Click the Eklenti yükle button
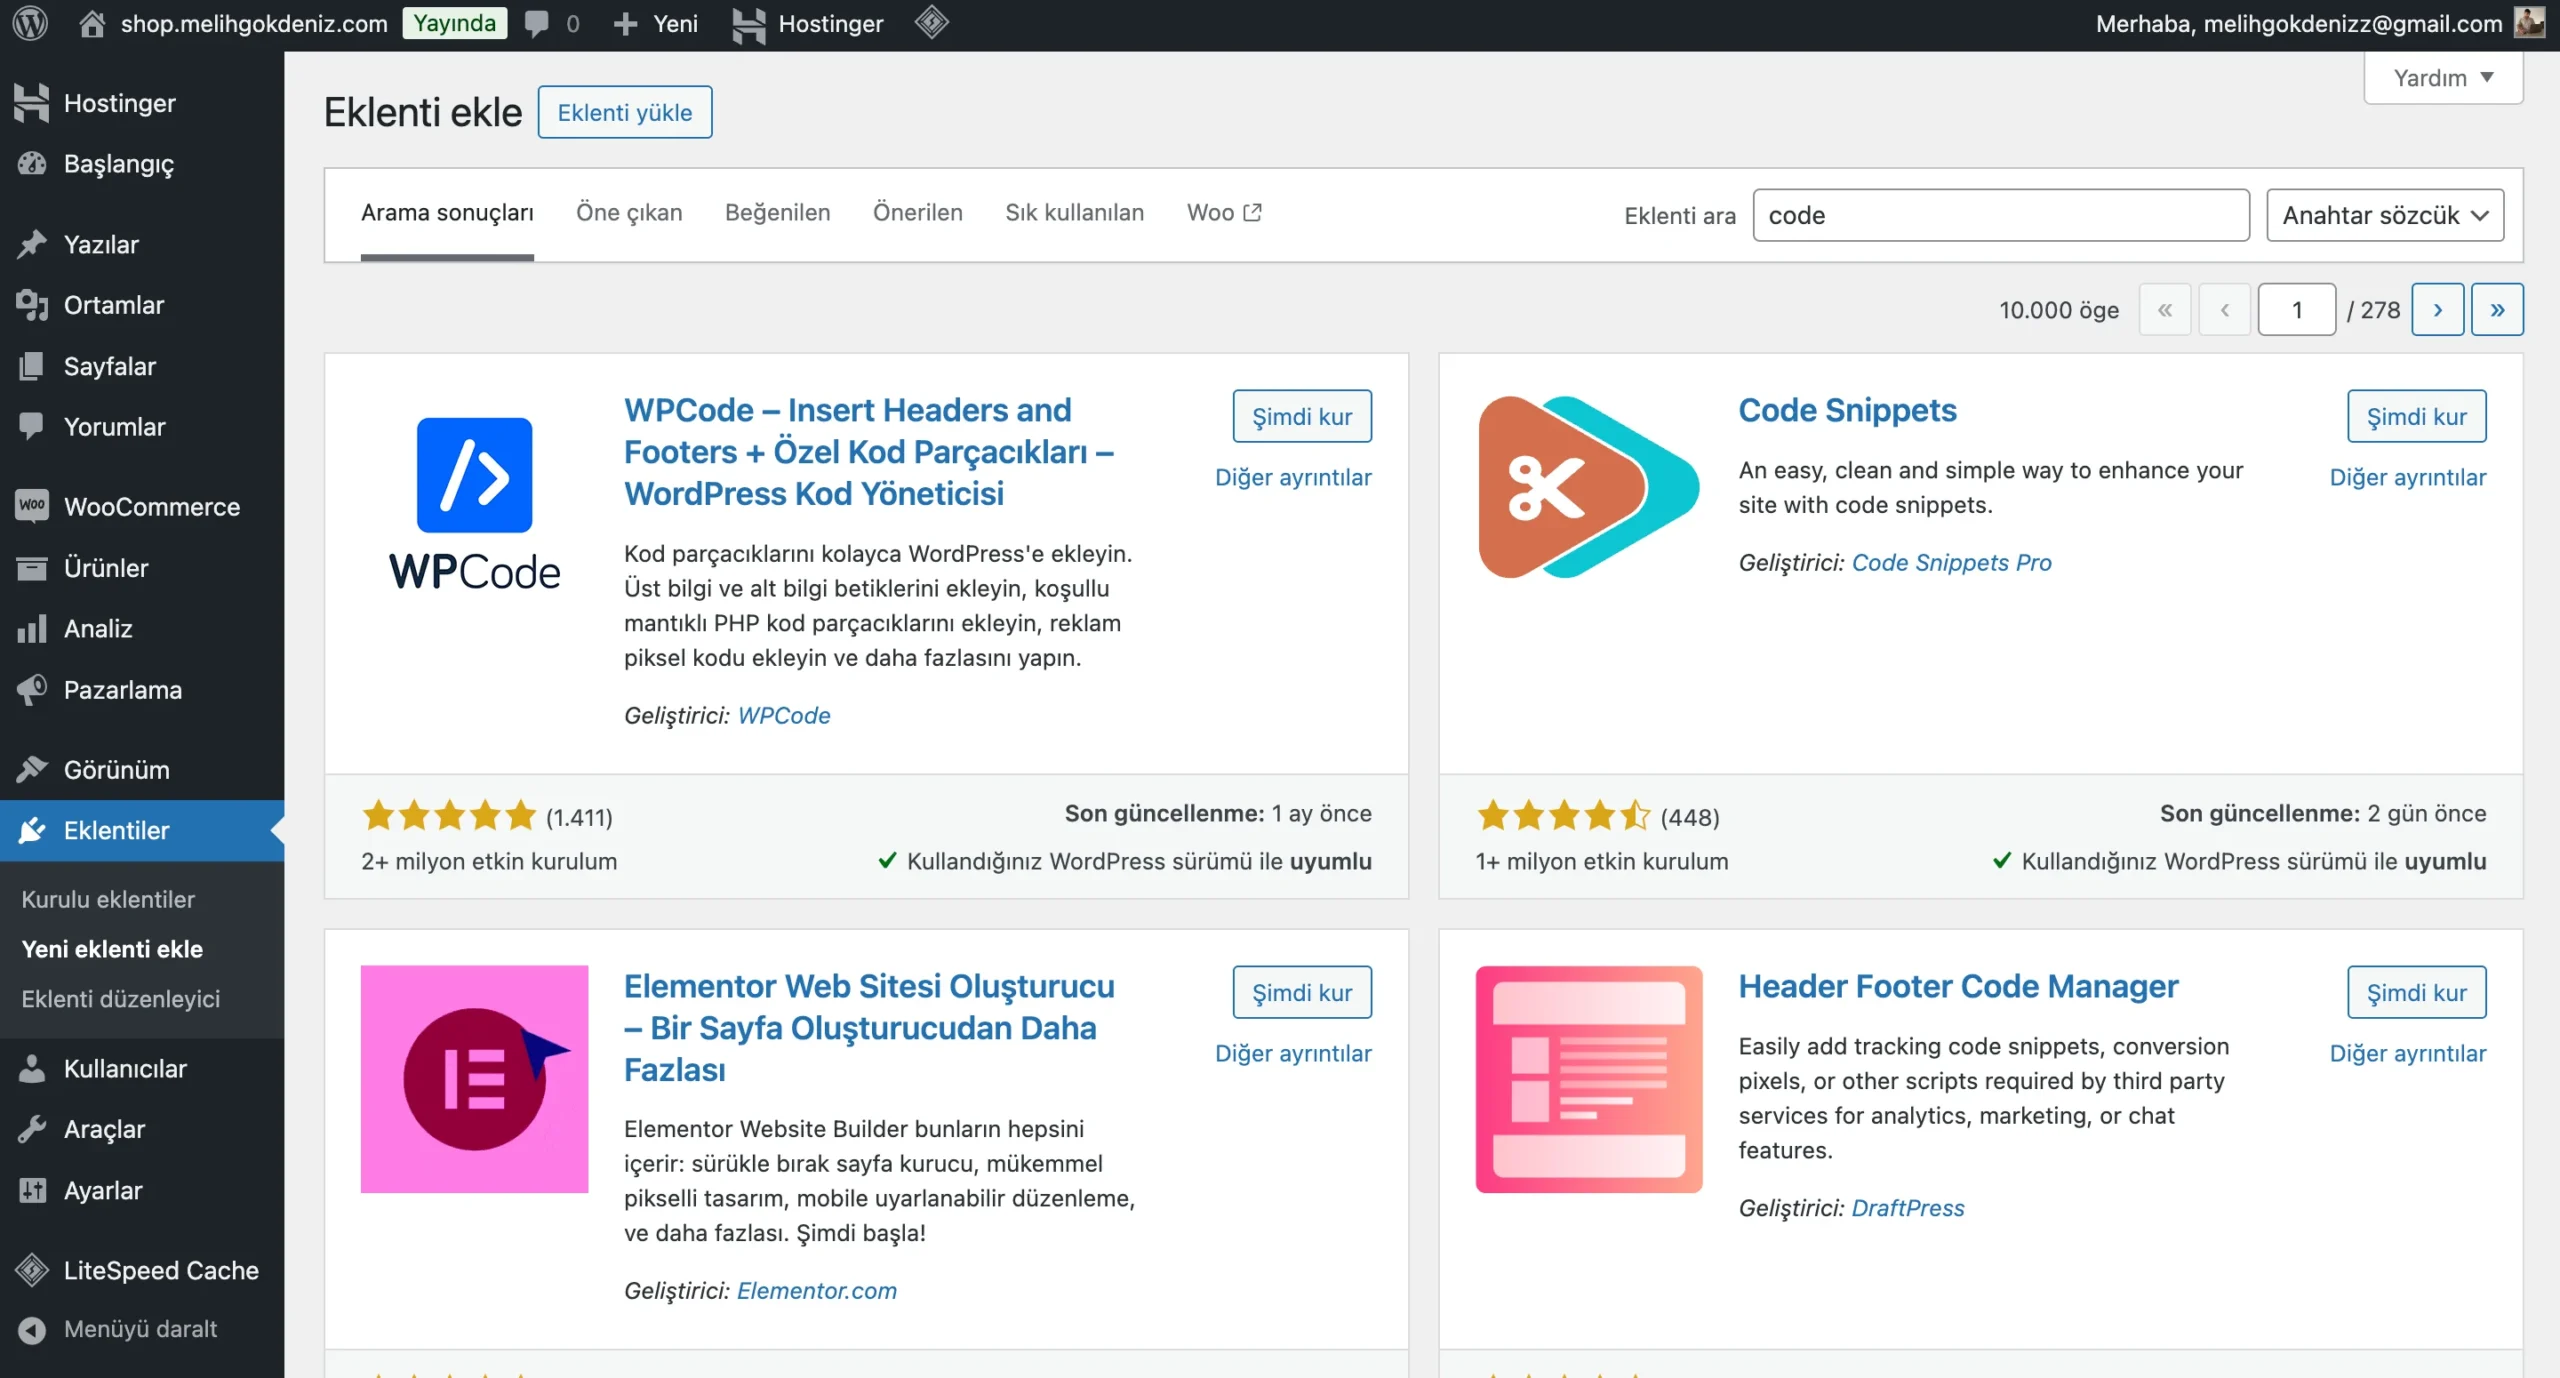2560x1378 pixels. point(624,112)
